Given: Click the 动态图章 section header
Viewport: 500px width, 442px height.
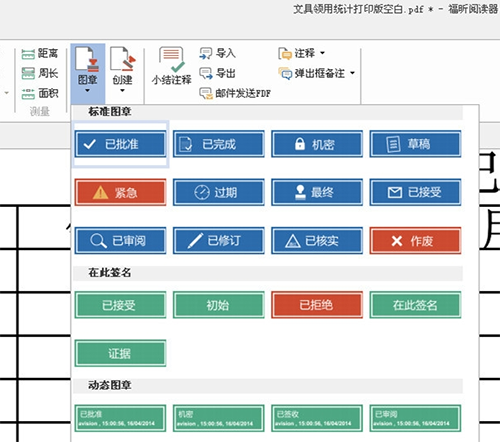Looking at the screenshot, I should pos(268,386).
